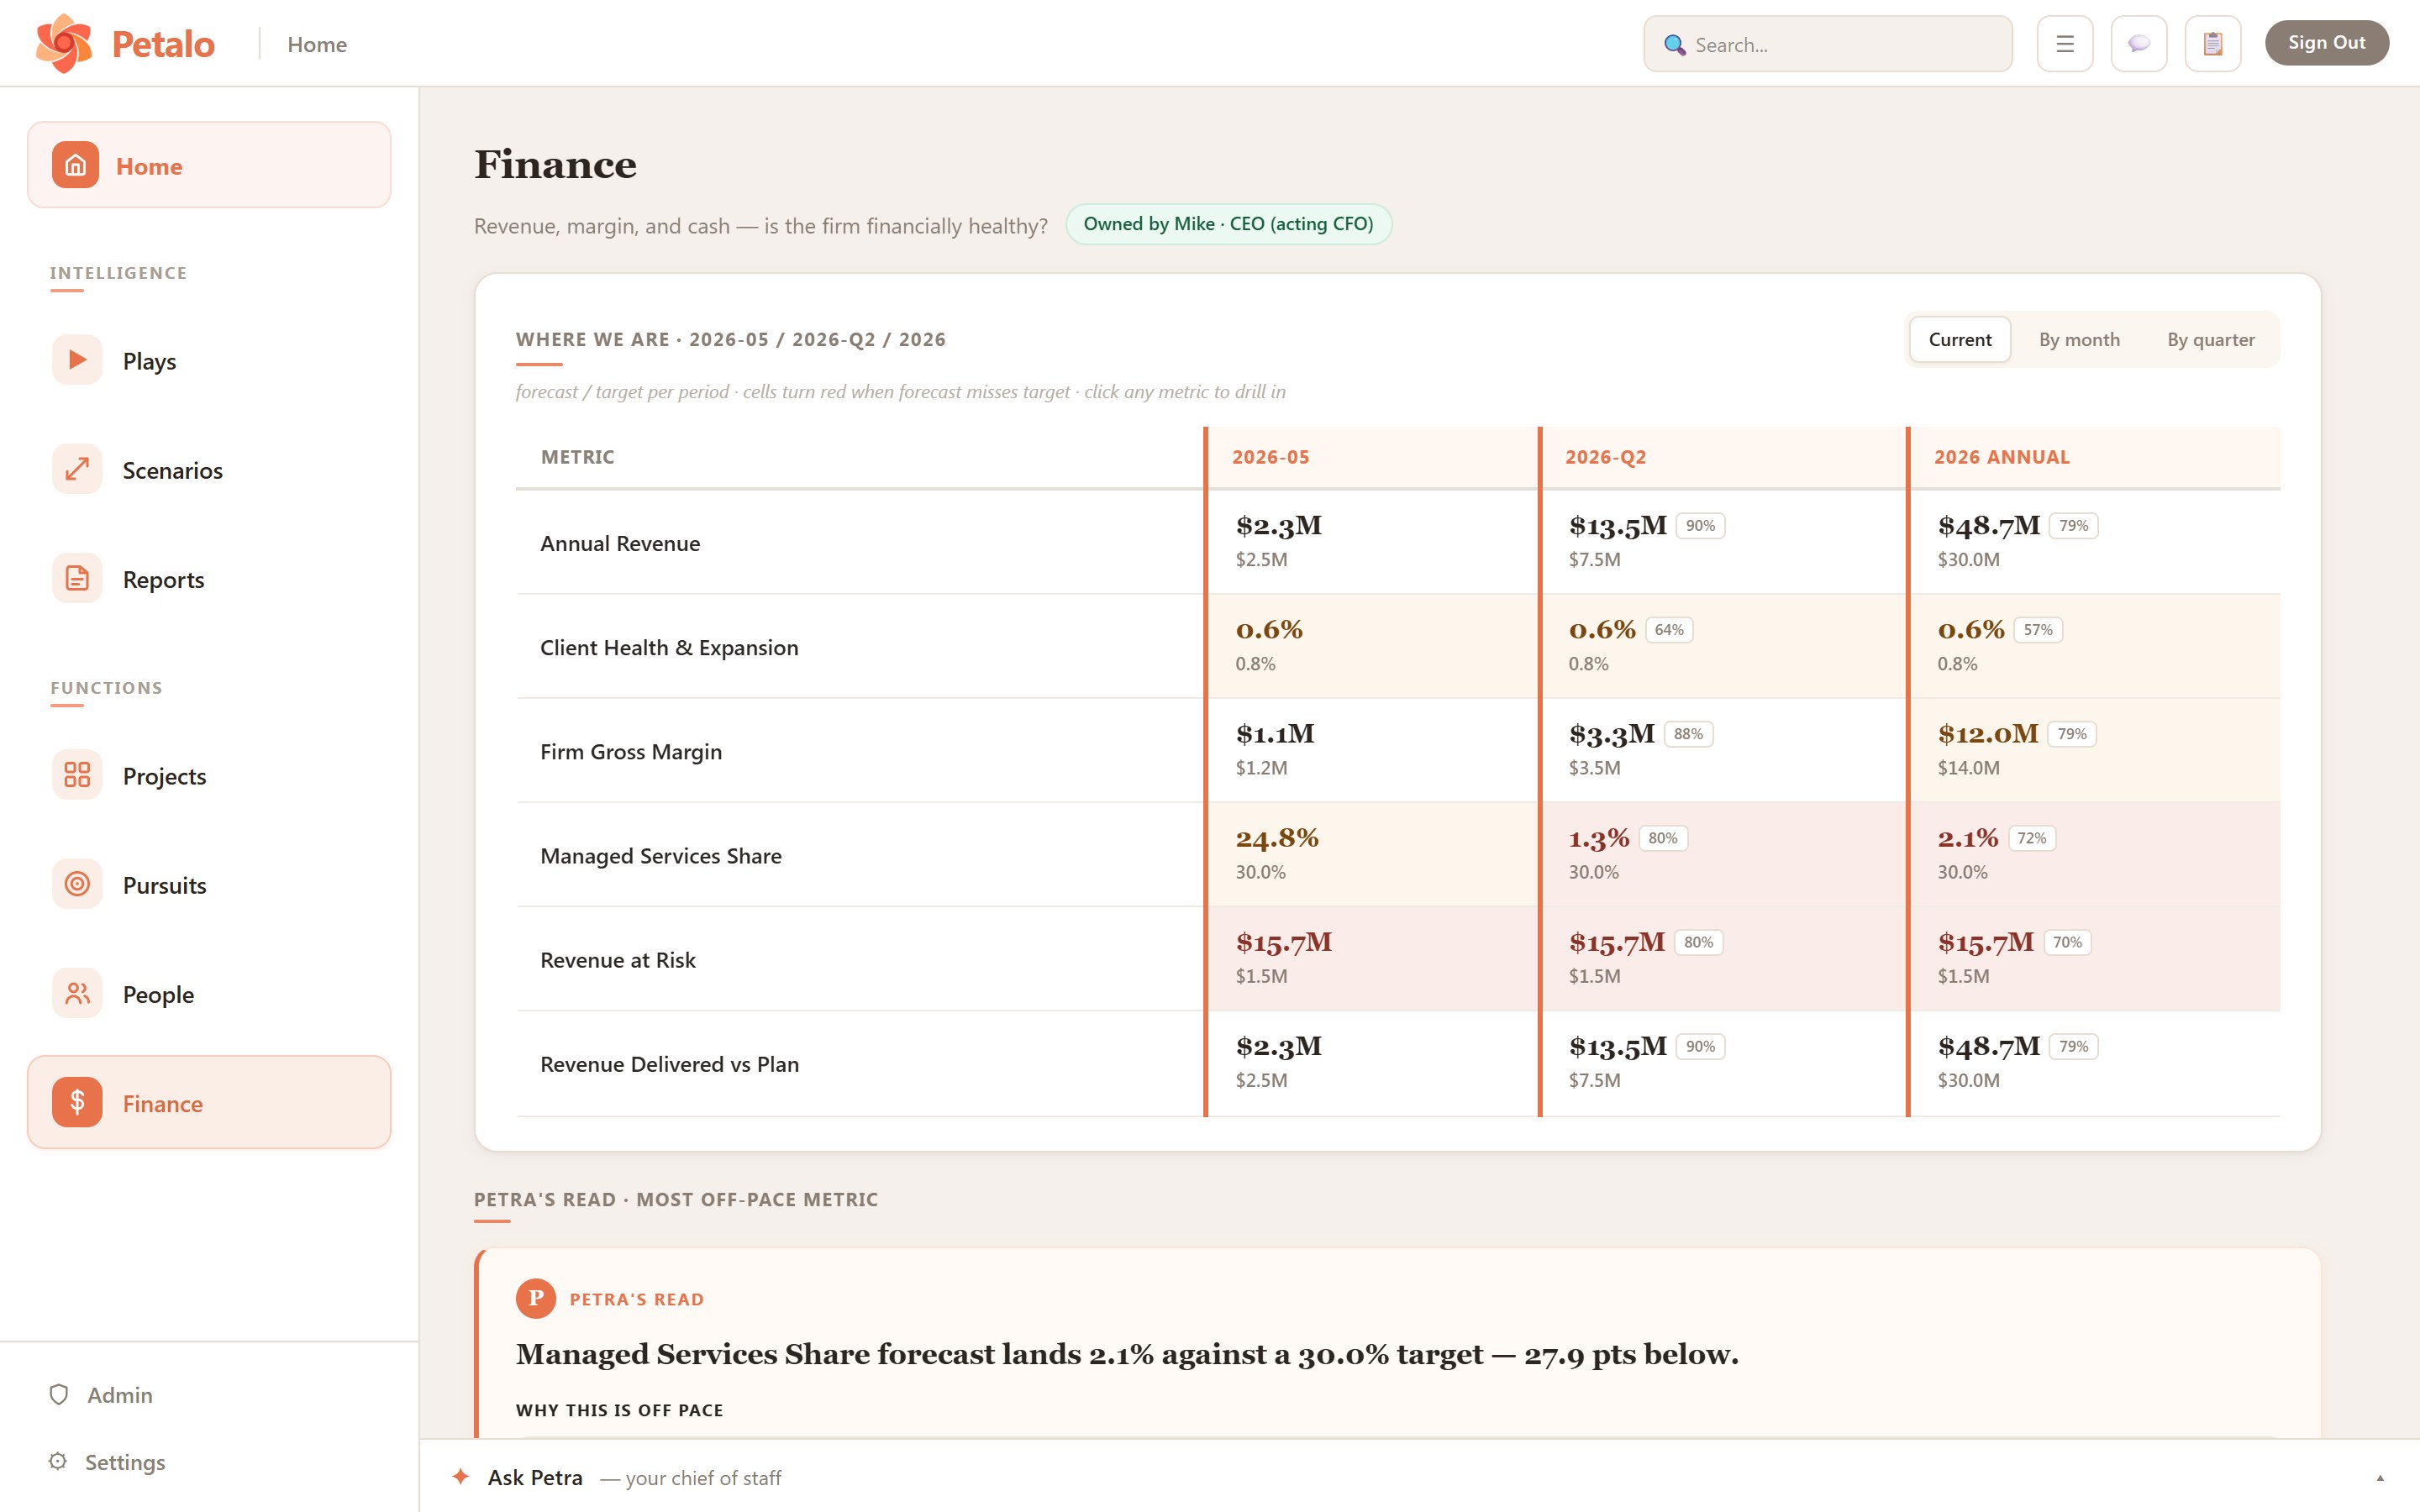Viewport: 2420px width, 1512px height.
Task: Click the Petalo flower logo
Action: pyautogui.click(x=64, y=43)
